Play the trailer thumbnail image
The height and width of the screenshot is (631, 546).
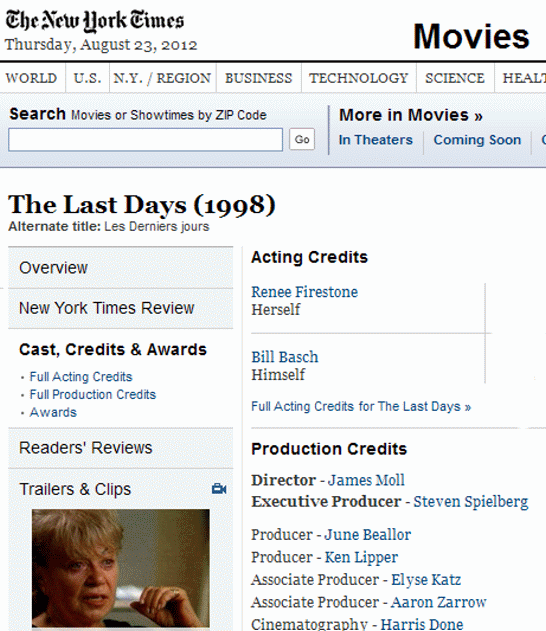click(x=121, y=568)
